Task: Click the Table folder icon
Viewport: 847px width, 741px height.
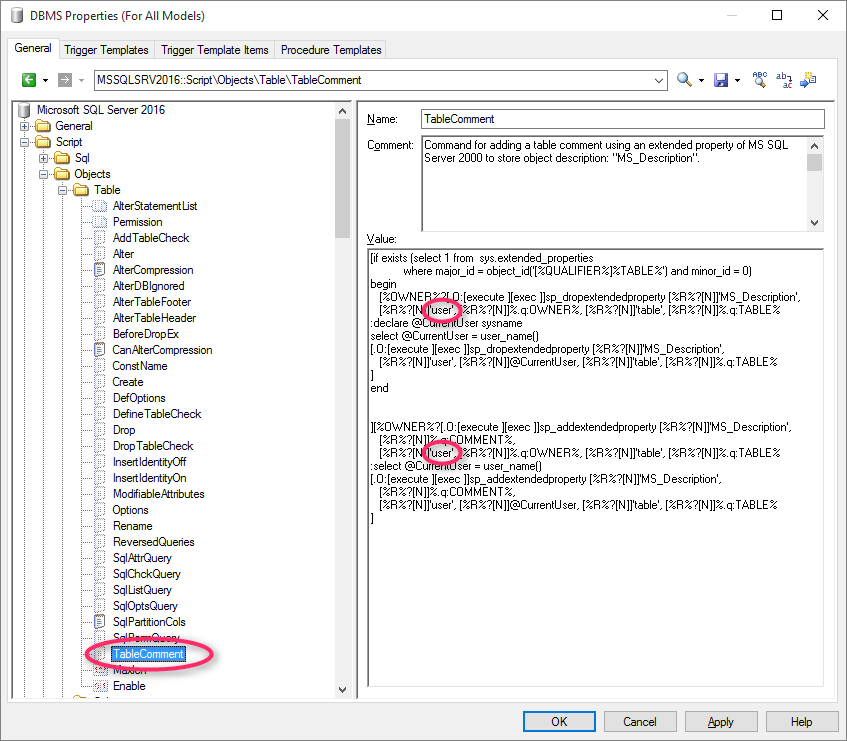Action: point(82,190)
